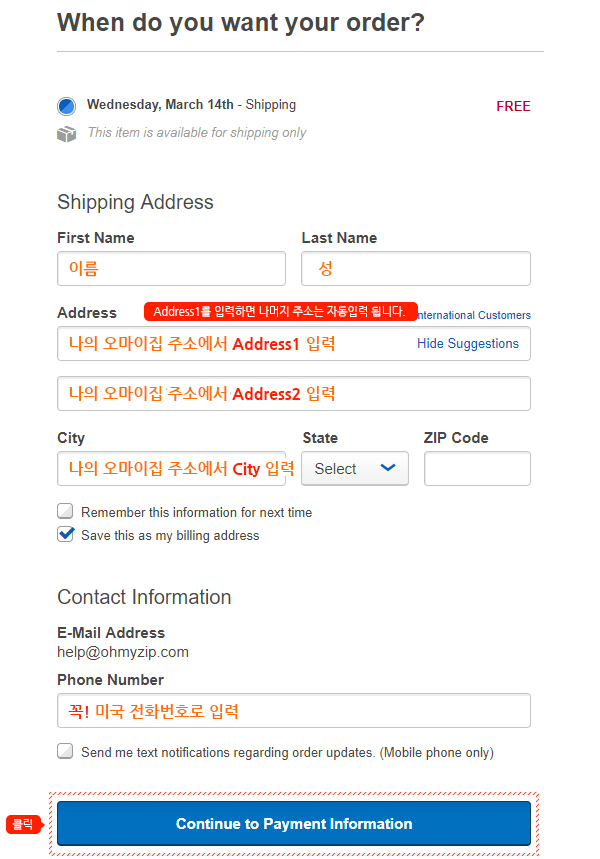Uncheck Save this as my billing address
This screenshot has height=859, width=600.
point(66,535)
